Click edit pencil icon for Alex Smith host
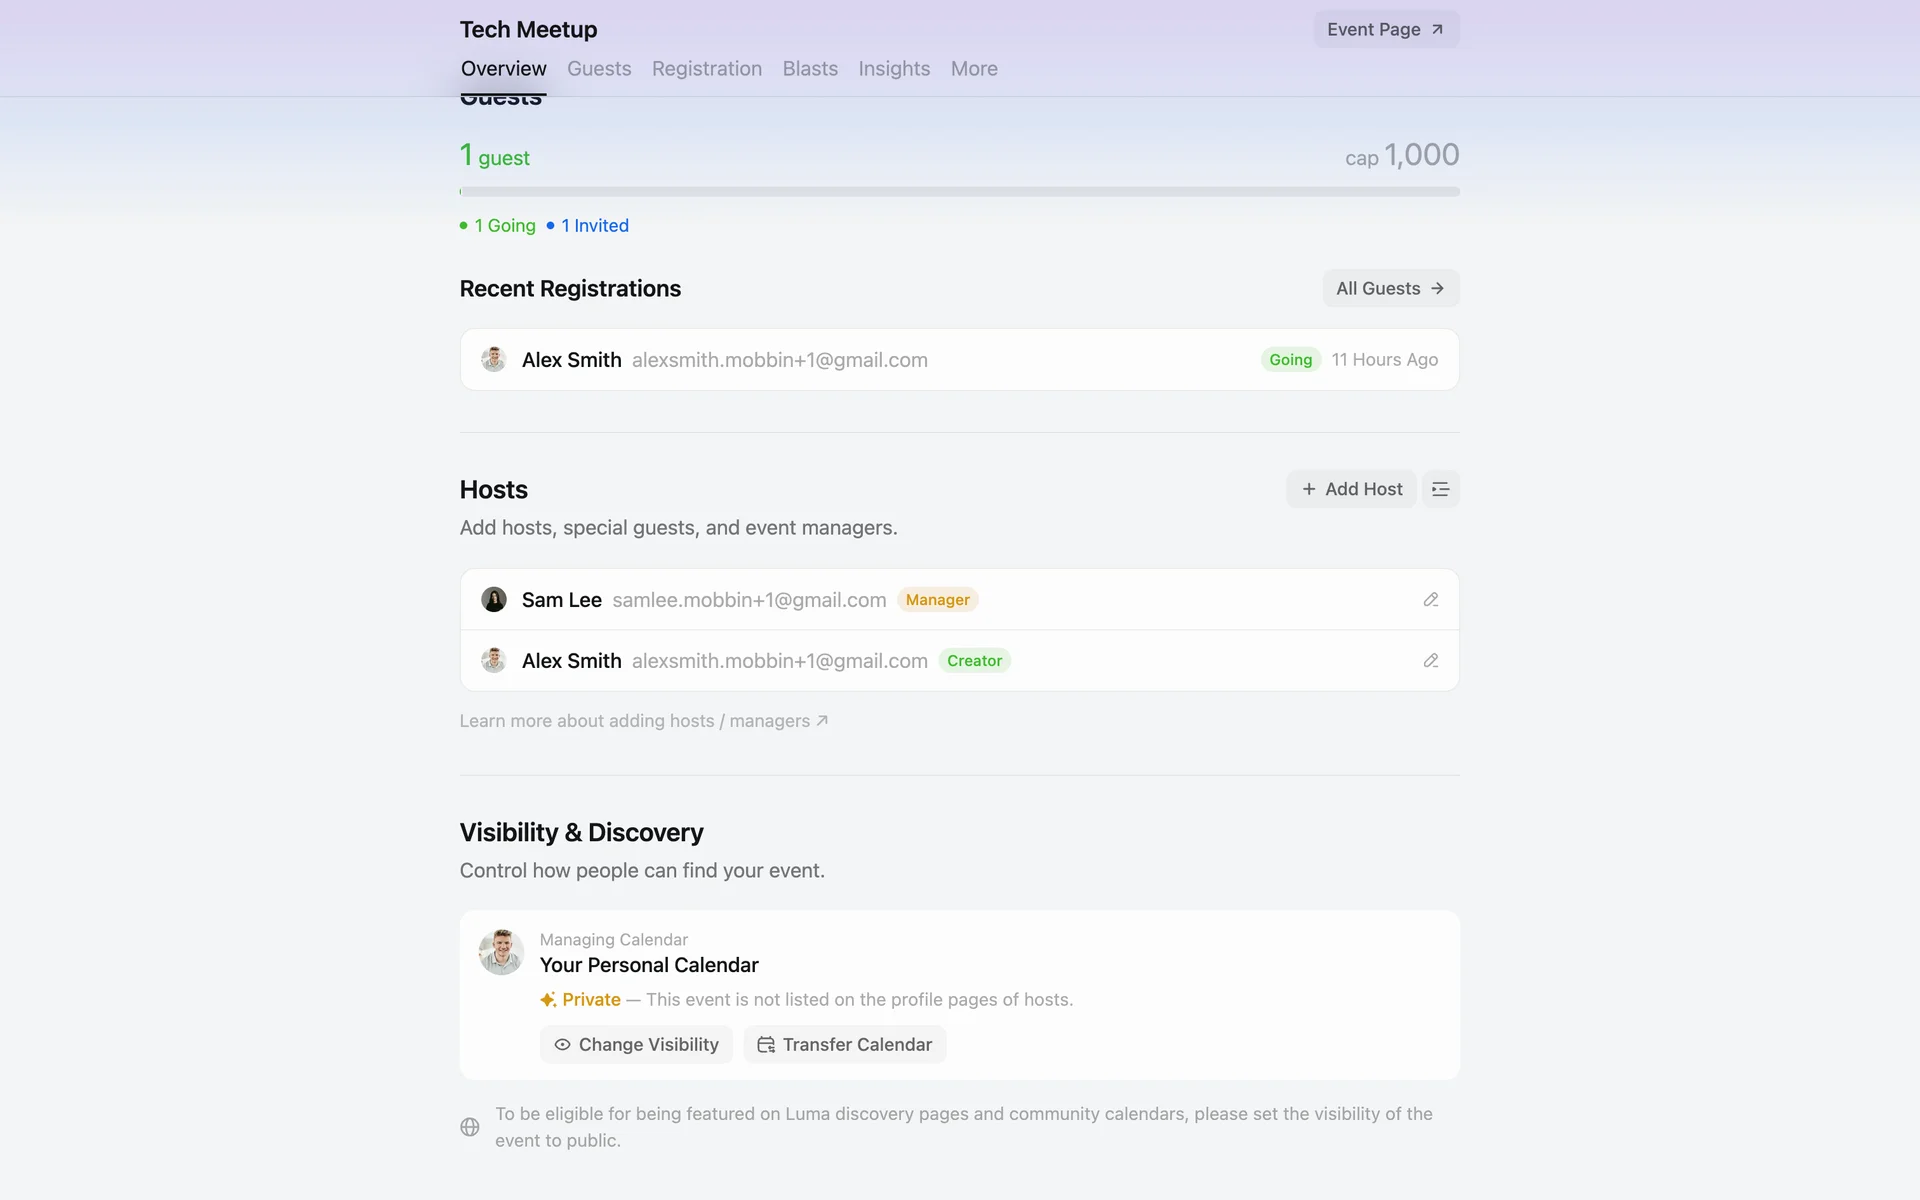The image size is (1920, 1200). tap(1430, 661)
